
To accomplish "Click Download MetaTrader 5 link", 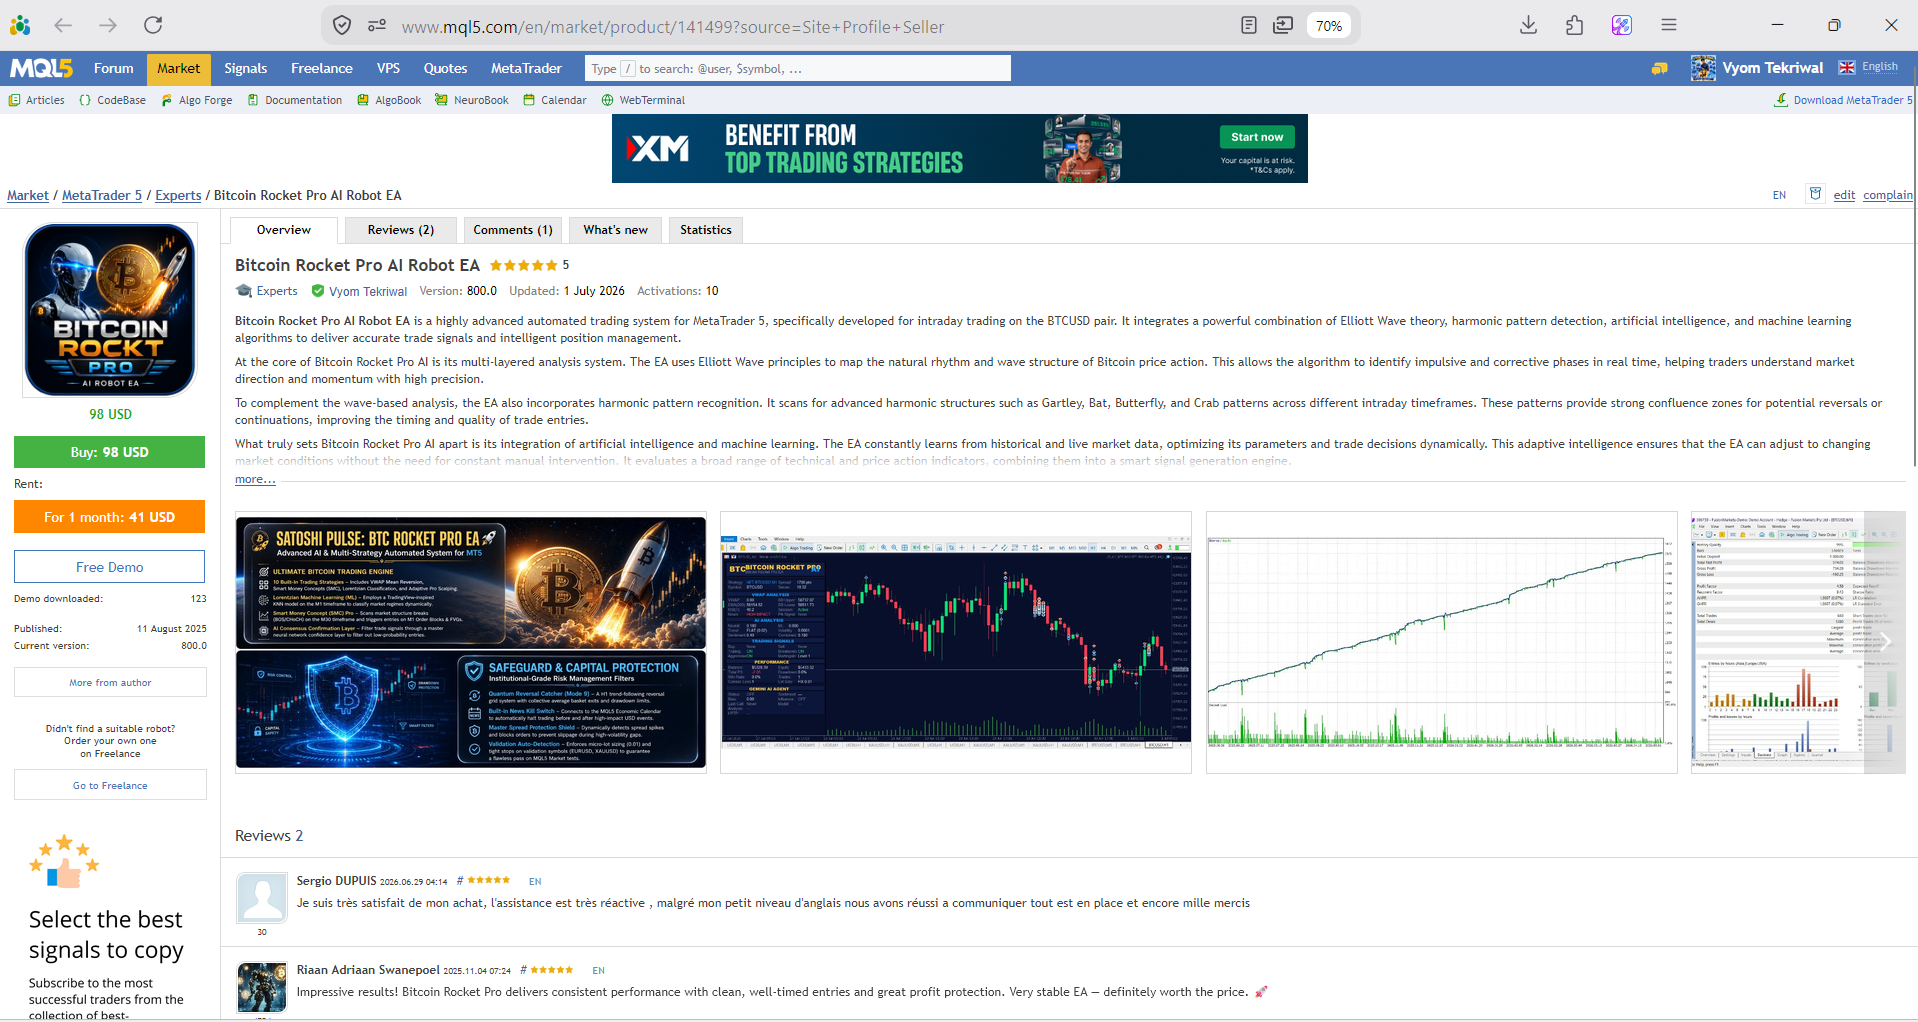I will 1843,100.
